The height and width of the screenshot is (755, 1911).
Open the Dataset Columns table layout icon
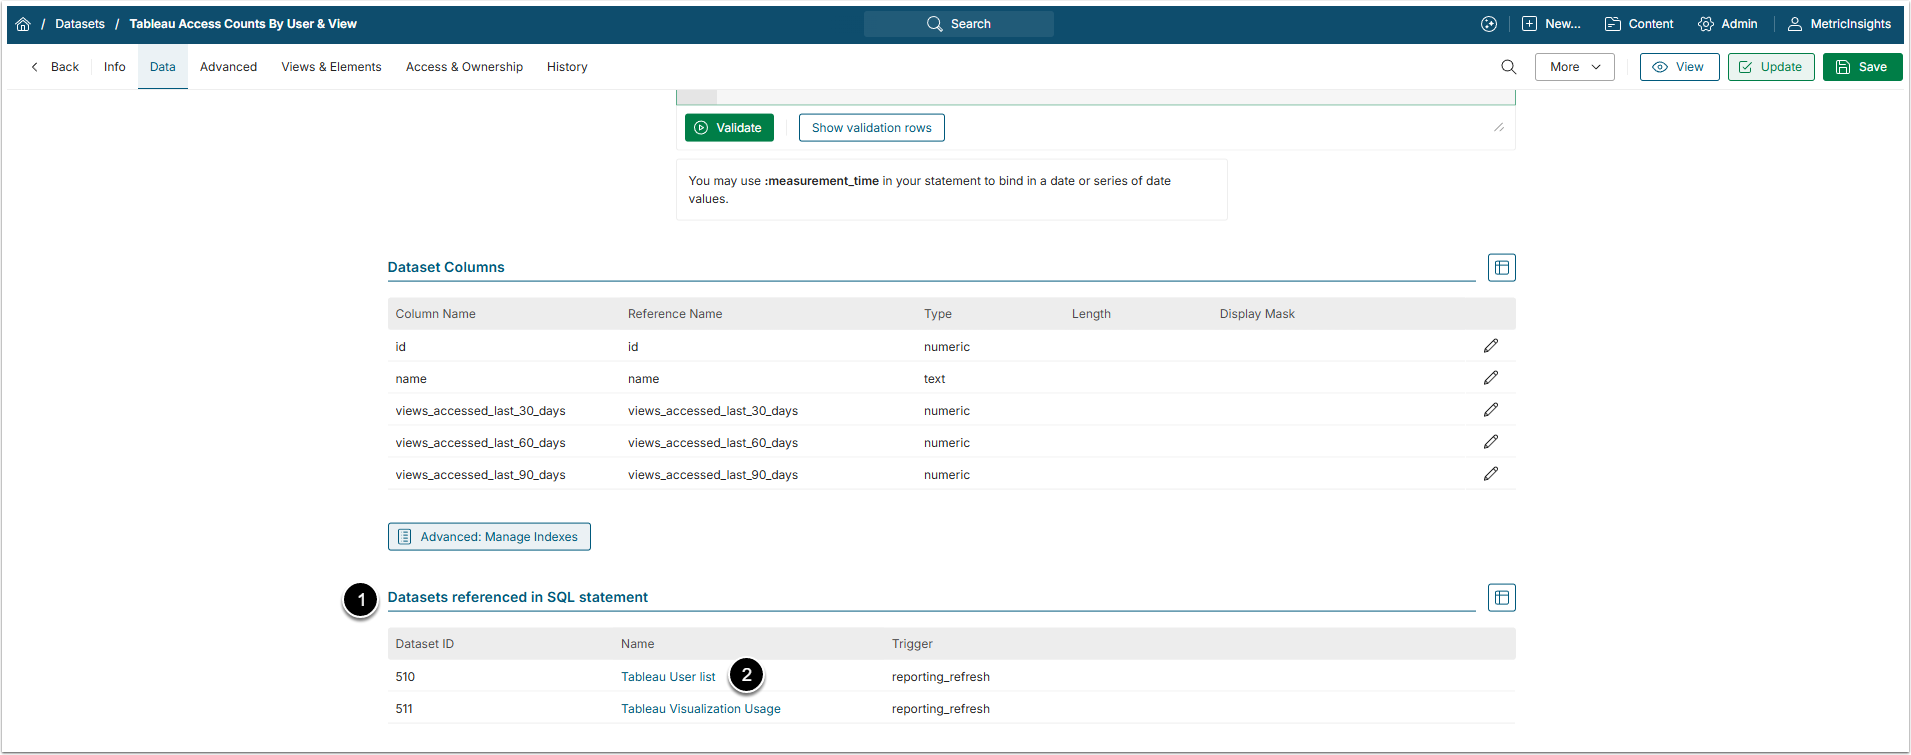1501,268
